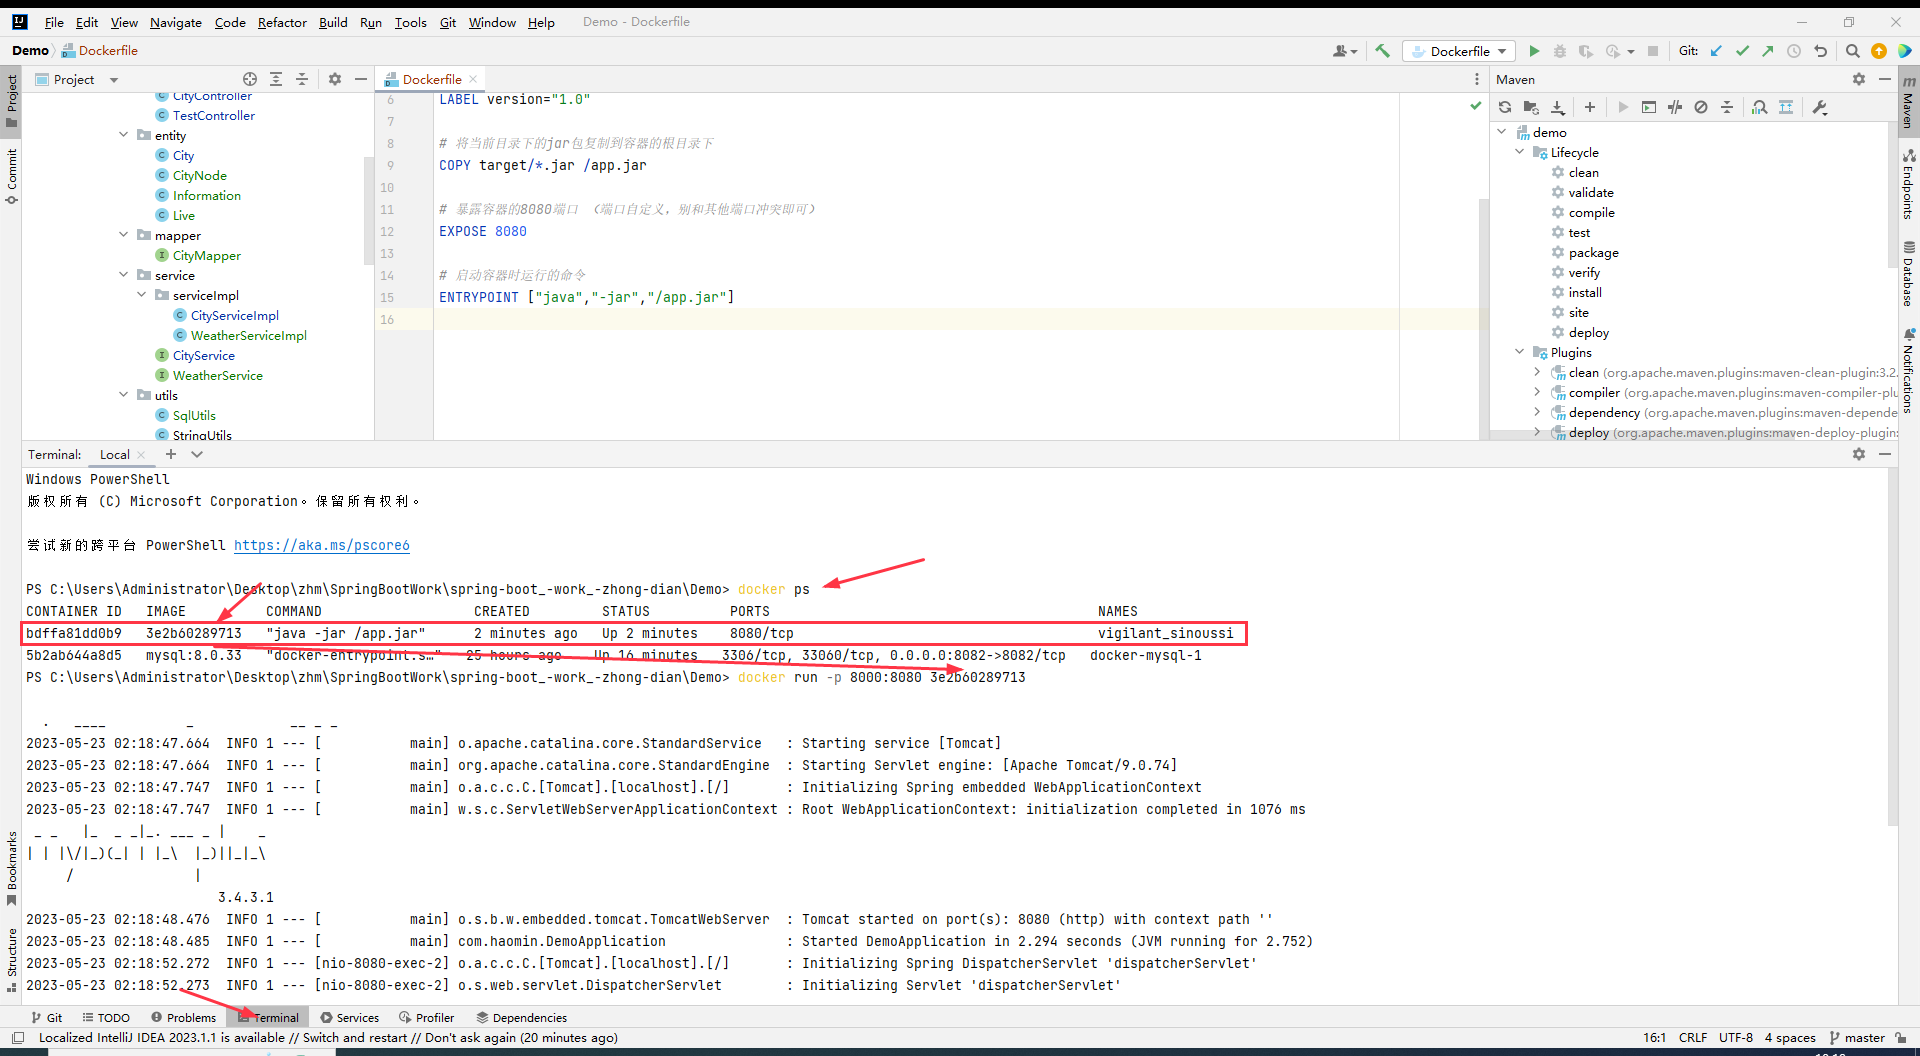Image resolution: width=1920 pixels, height=1056 pixels.
Task: Reload all Maven projects
Action: click(1505, 107)
